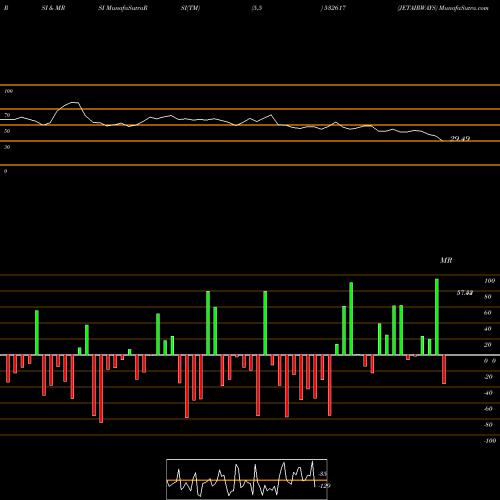Image resolution: width=500 pixels, height=500 pixels.
Task: Click the -100 label on the MR axis
Action: pos(490,441)
